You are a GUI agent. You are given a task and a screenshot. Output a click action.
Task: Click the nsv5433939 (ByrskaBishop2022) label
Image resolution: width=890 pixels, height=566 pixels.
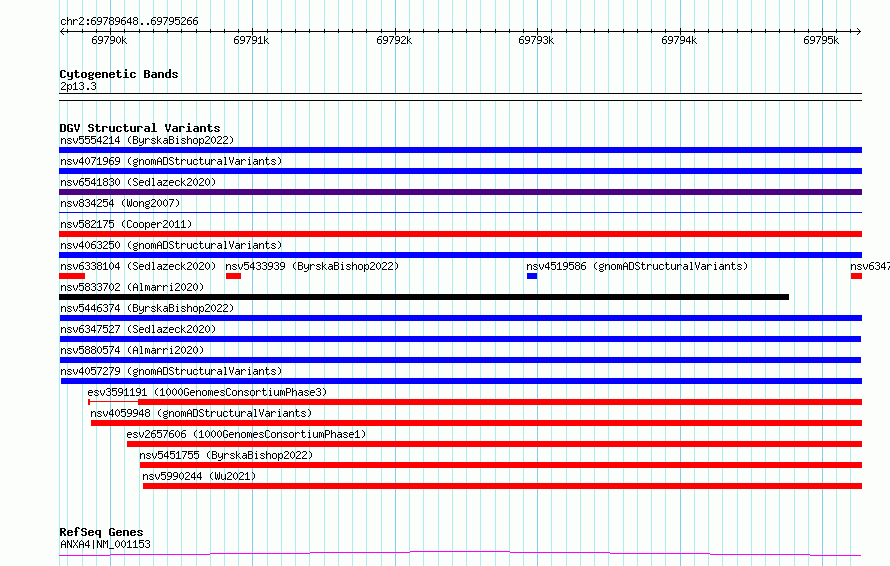[312, 266]
